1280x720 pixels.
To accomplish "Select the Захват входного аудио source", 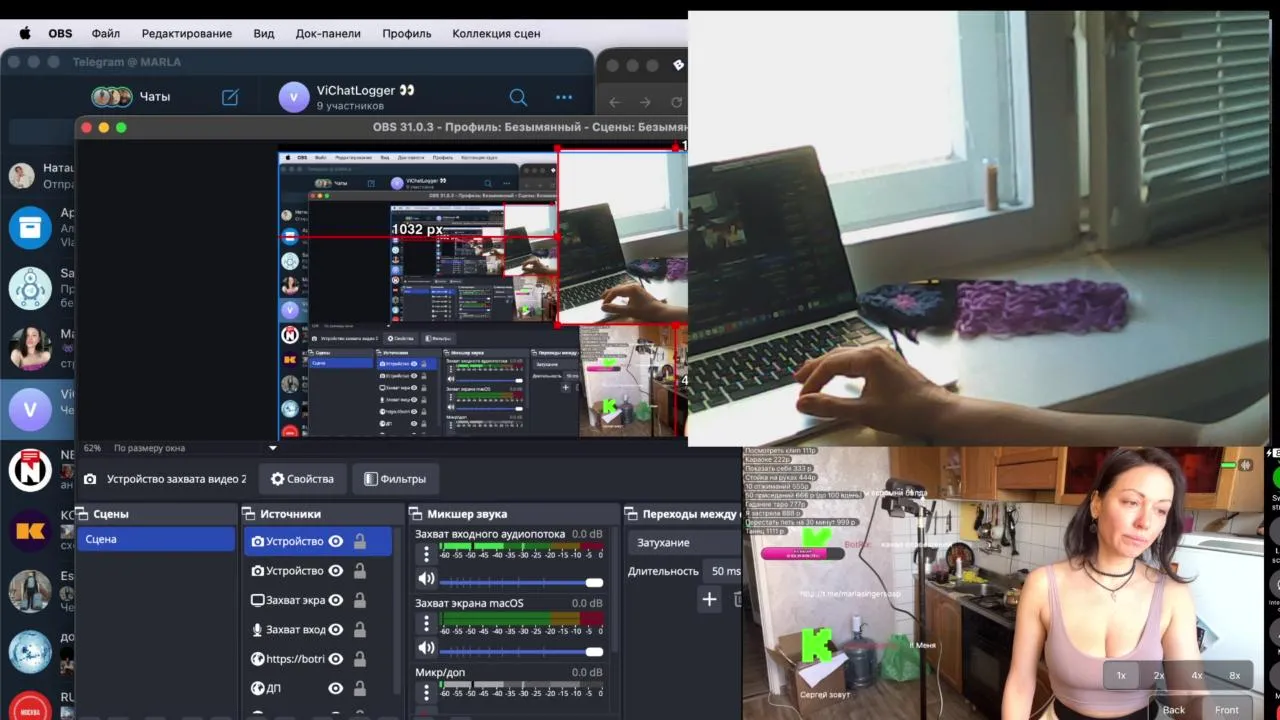I will [287, 630].
